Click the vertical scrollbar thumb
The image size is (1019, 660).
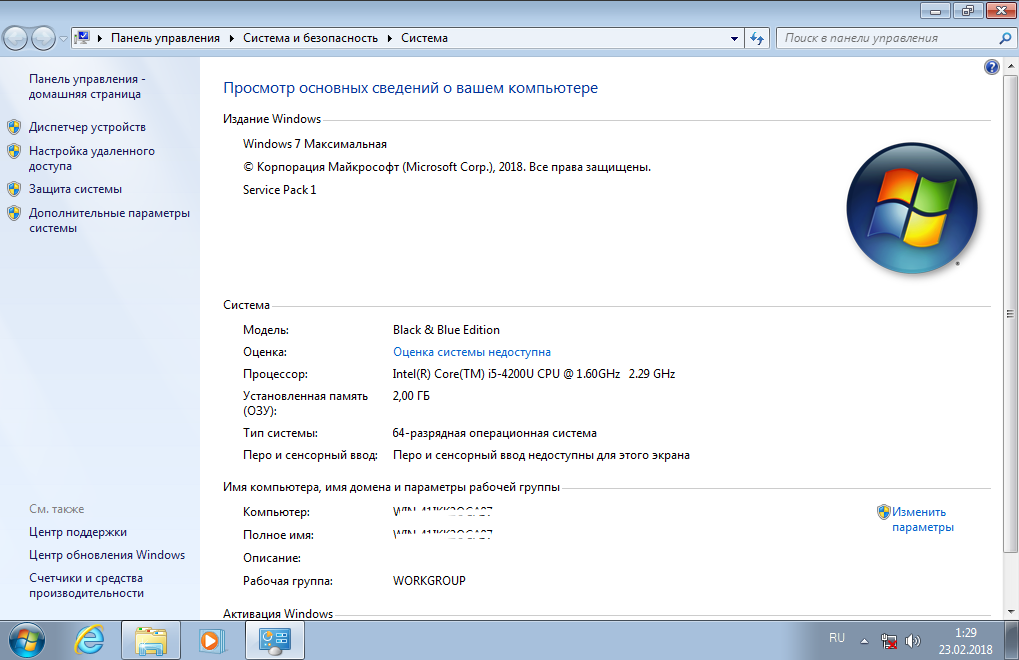[1011, 313]
